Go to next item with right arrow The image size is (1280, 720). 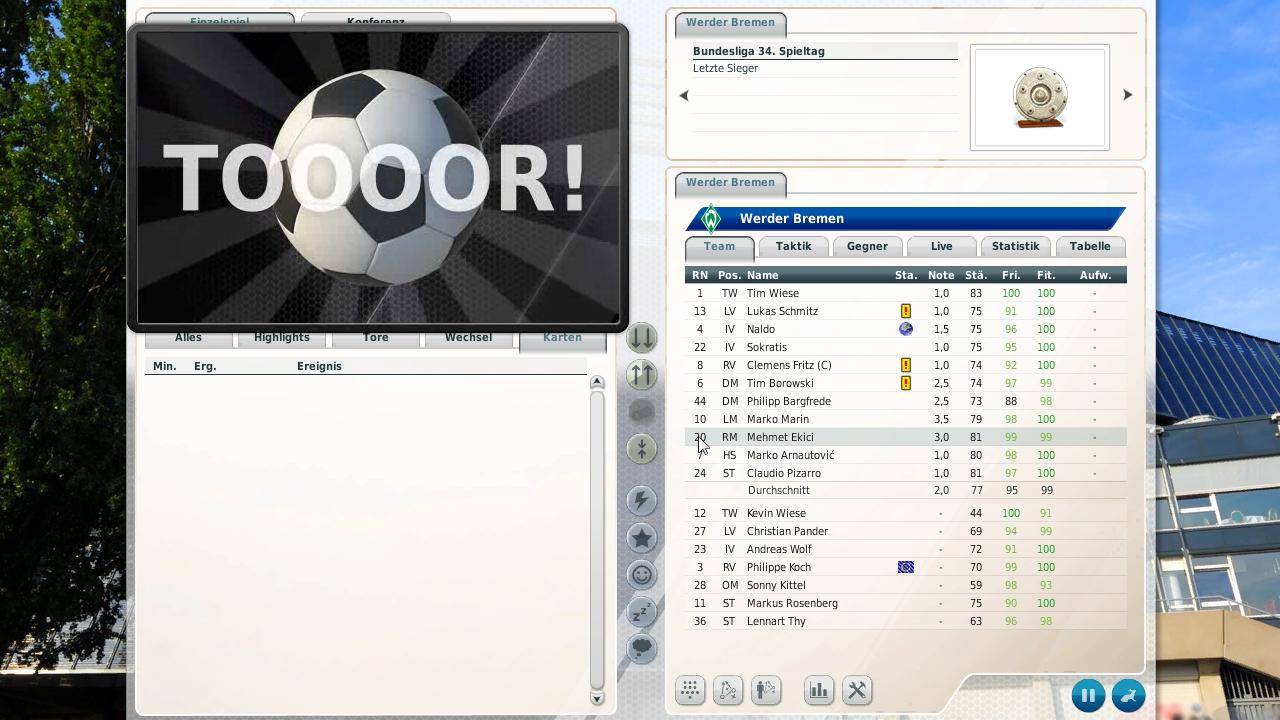tap(1128, 95)
